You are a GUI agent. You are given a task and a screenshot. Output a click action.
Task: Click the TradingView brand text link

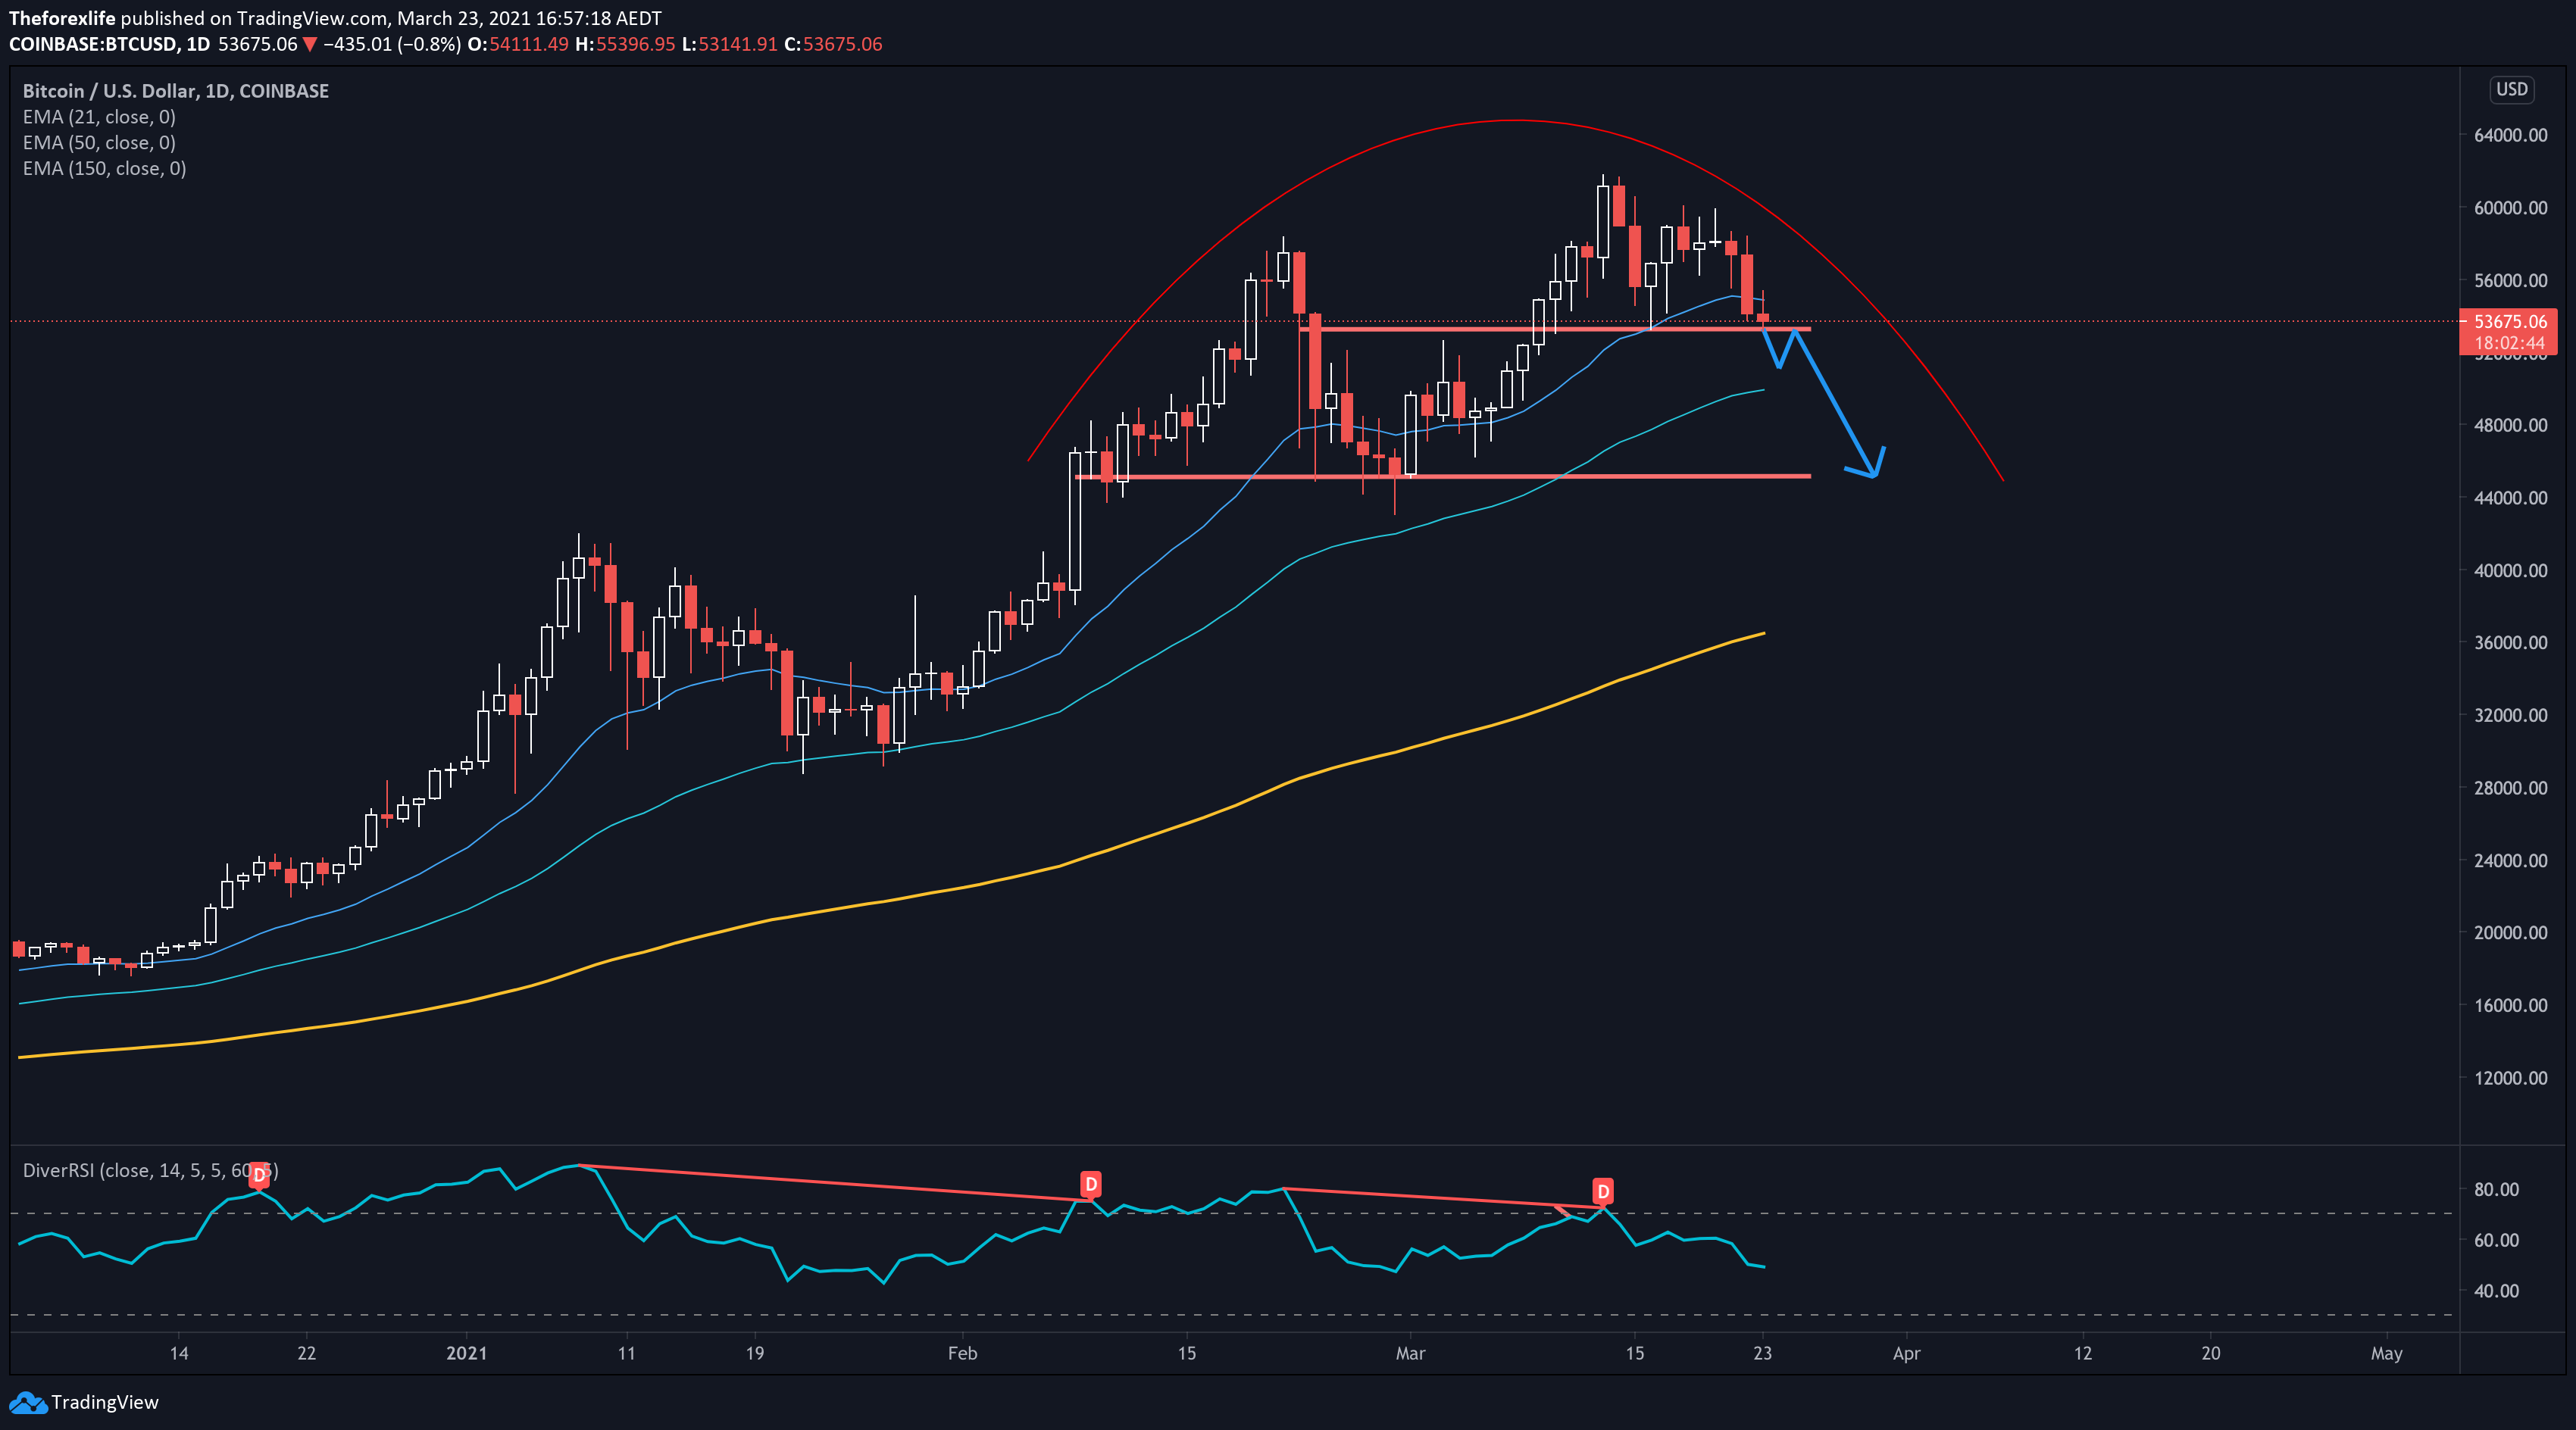104,1402
